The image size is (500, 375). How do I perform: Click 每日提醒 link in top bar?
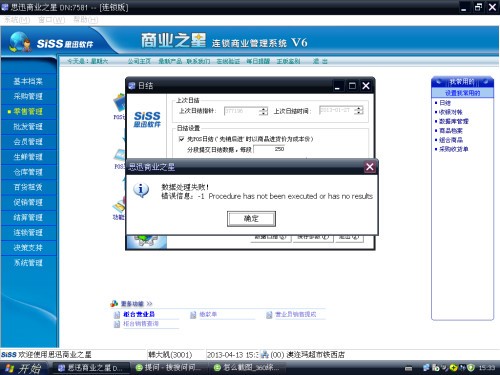(258, 61)
